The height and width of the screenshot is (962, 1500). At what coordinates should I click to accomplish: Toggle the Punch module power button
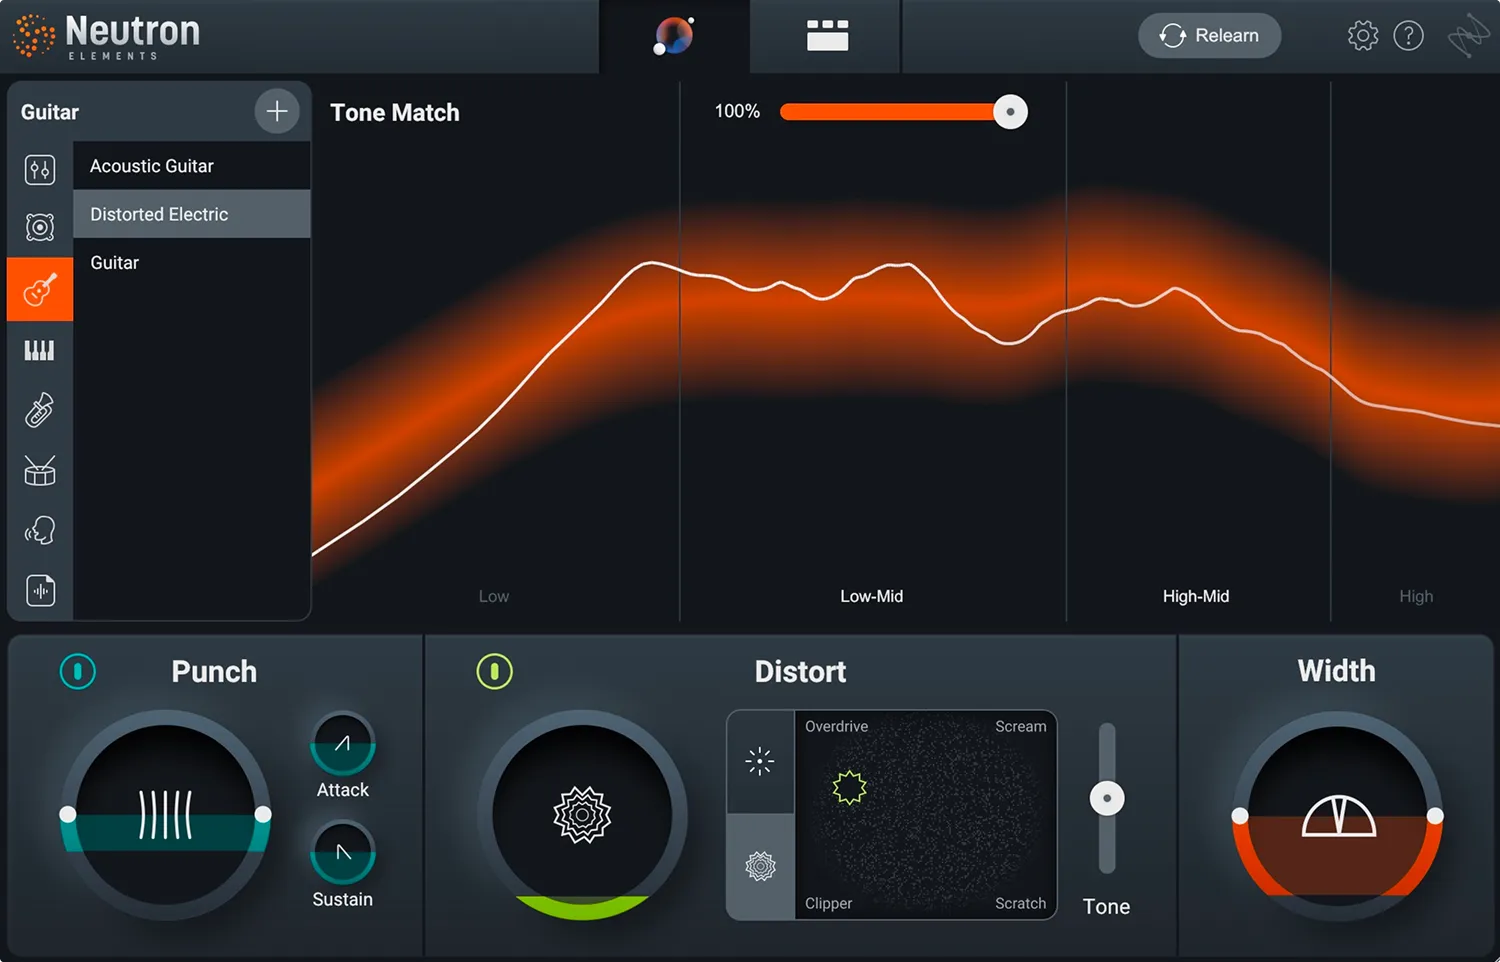tap(78, 671)
